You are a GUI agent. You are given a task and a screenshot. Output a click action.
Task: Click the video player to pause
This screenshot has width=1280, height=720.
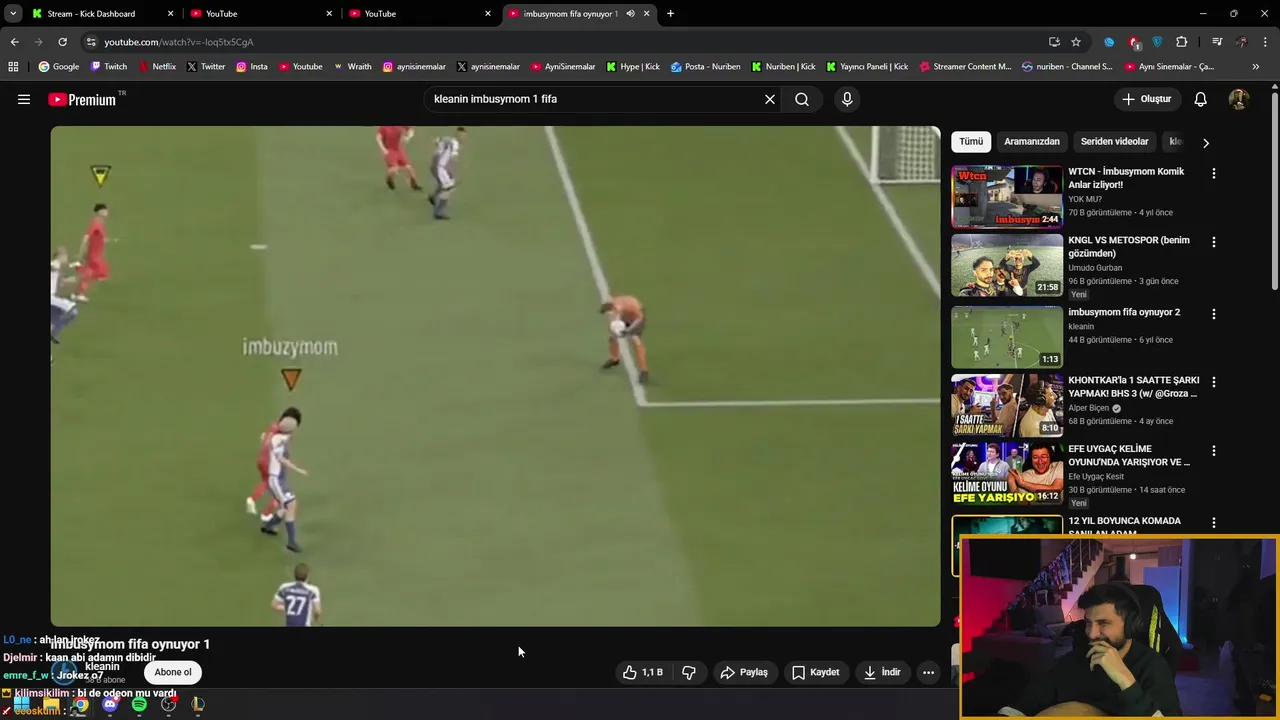[x=495, y=376]
